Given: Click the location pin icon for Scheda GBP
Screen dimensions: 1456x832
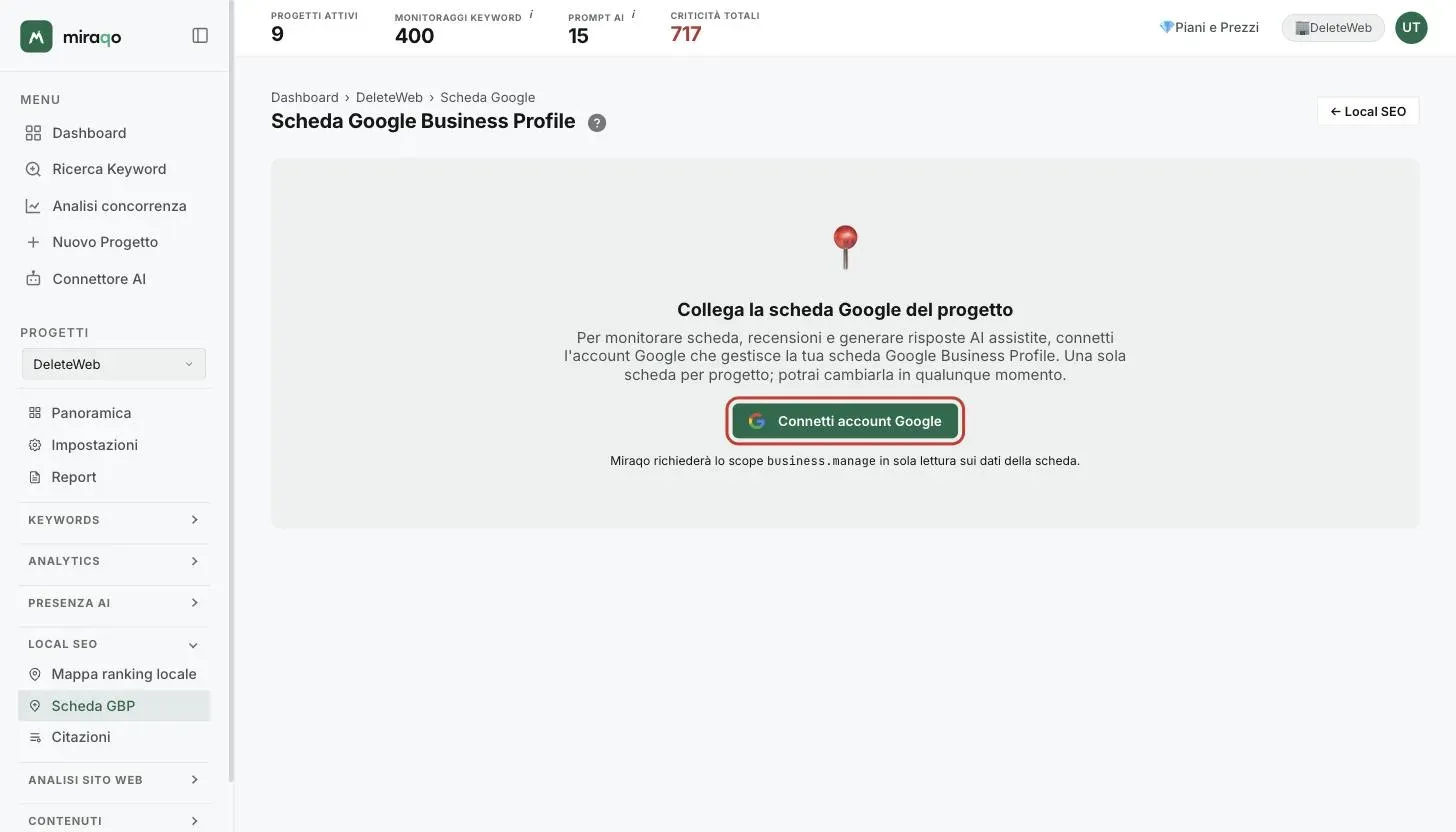Looking at the screenshot, I should point(35,706).
